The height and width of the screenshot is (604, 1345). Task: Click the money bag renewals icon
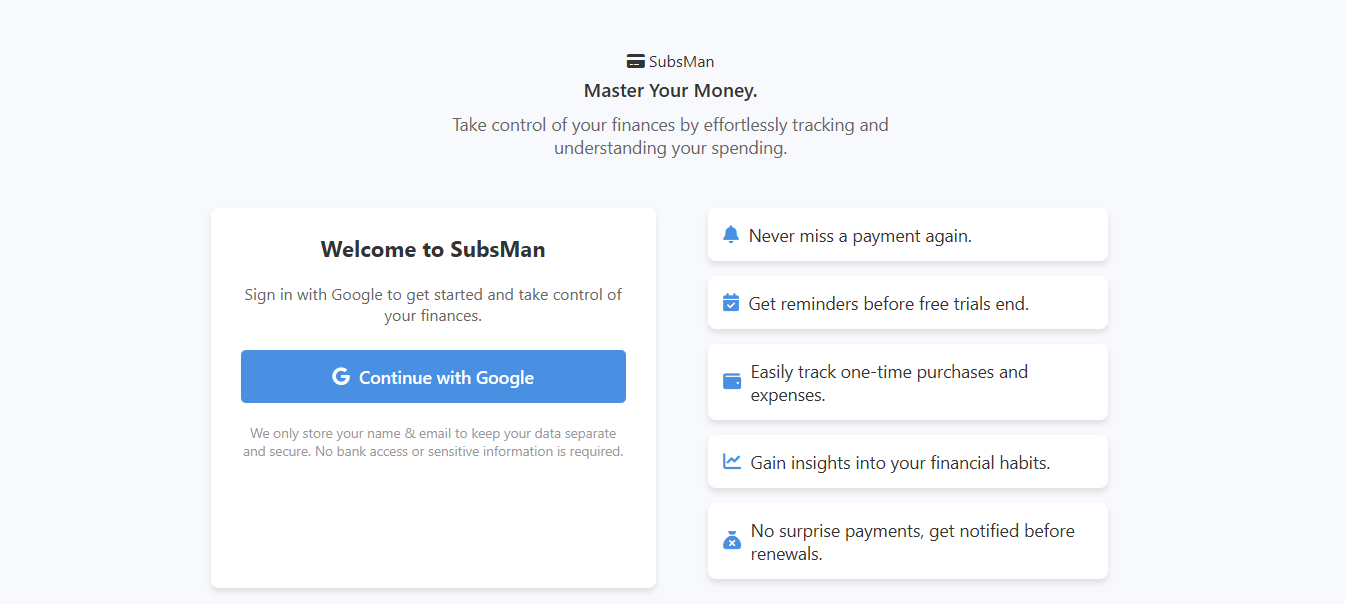coord(732,541)
